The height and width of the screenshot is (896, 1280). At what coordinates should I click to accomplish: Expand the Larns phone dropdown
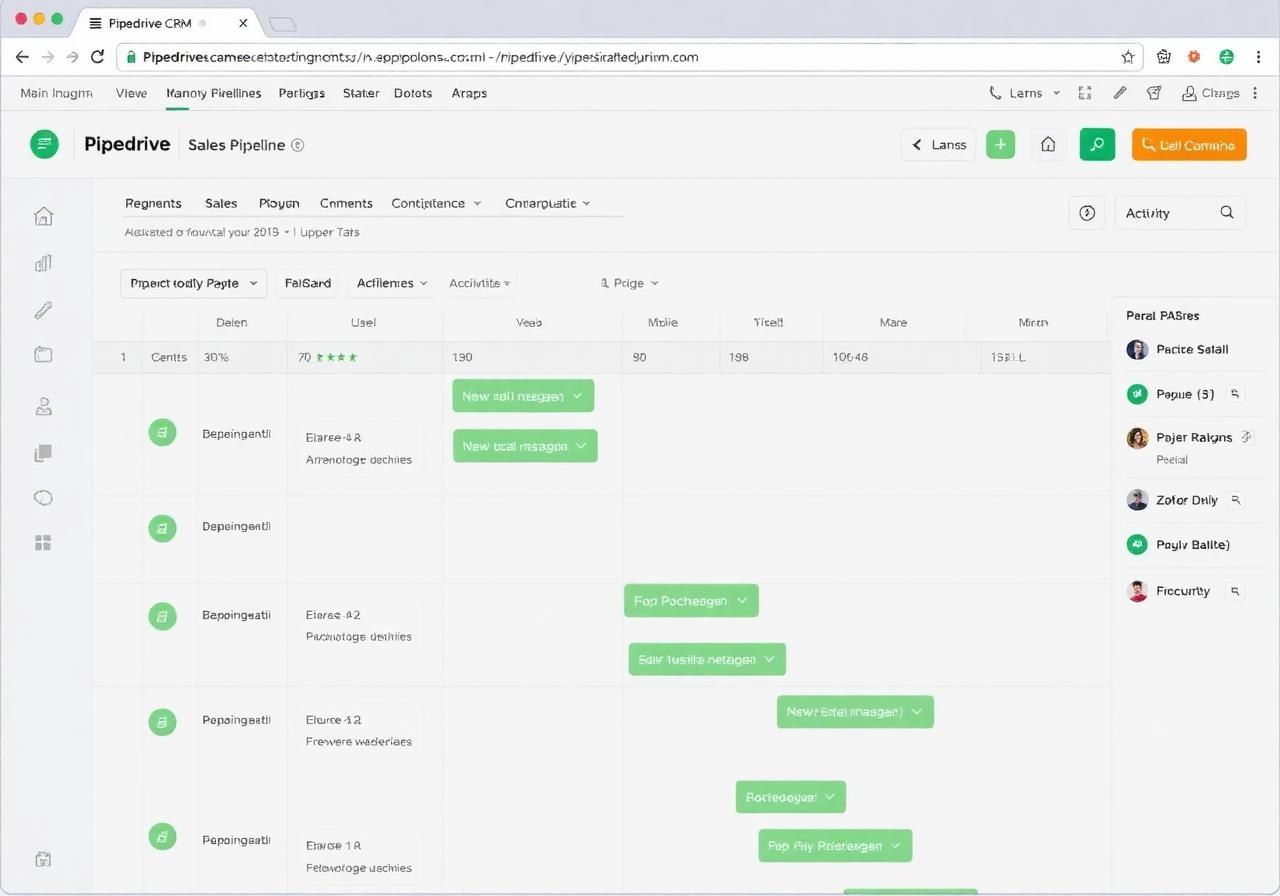(1025, 93)
